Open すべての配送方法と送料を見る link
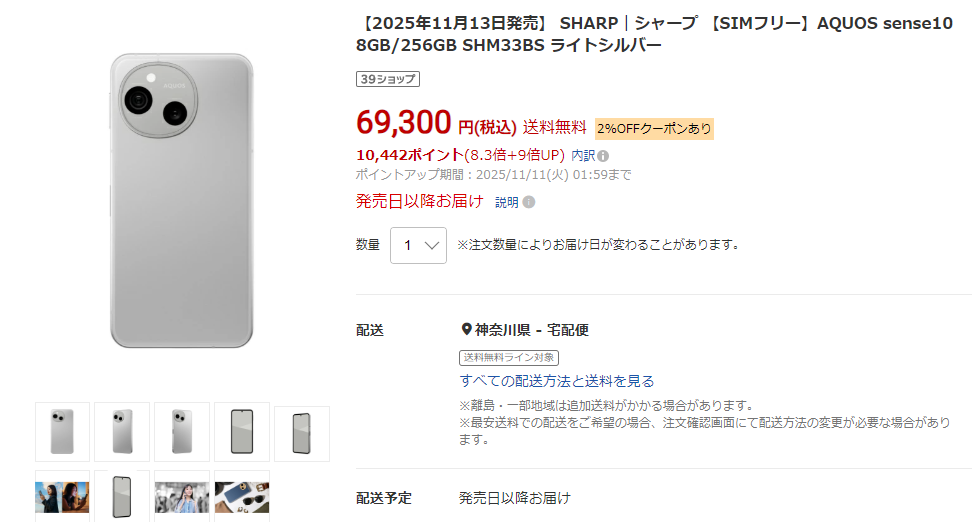The width and height of the screenshot is (976, 522). [557, 381]
